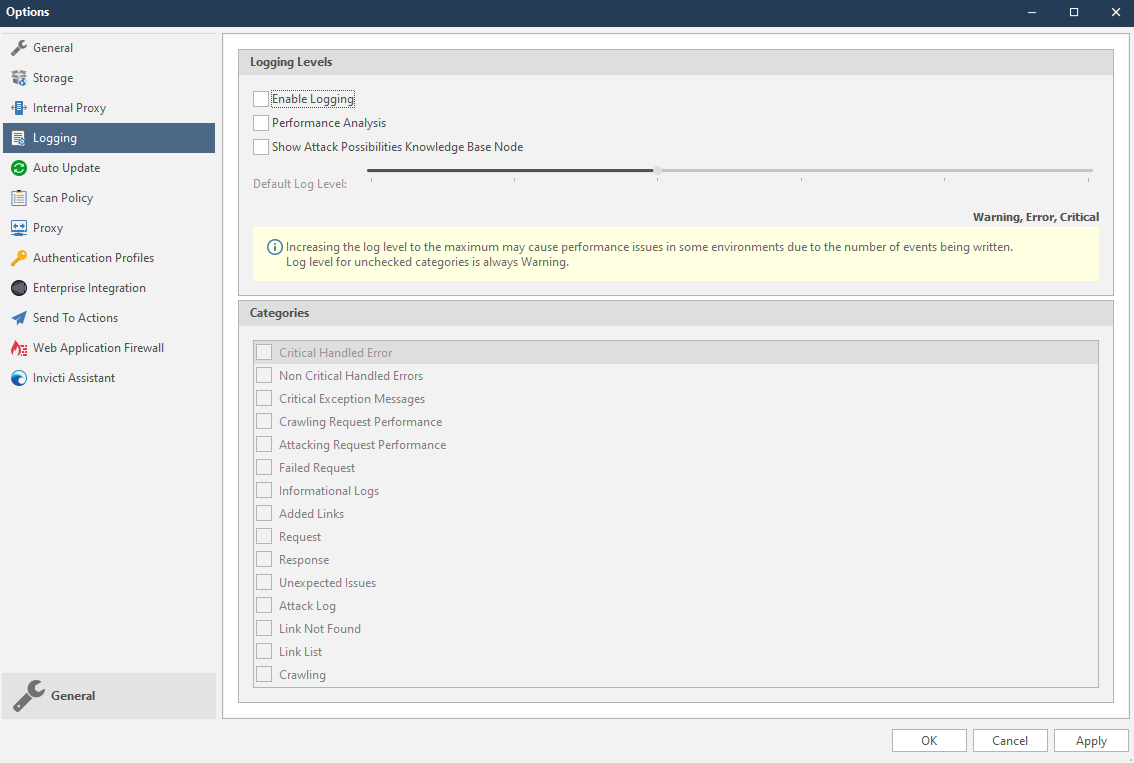Click the Web Application Firewall icon
Viewport: 1134px width, 763px height.
click(17, 347)
